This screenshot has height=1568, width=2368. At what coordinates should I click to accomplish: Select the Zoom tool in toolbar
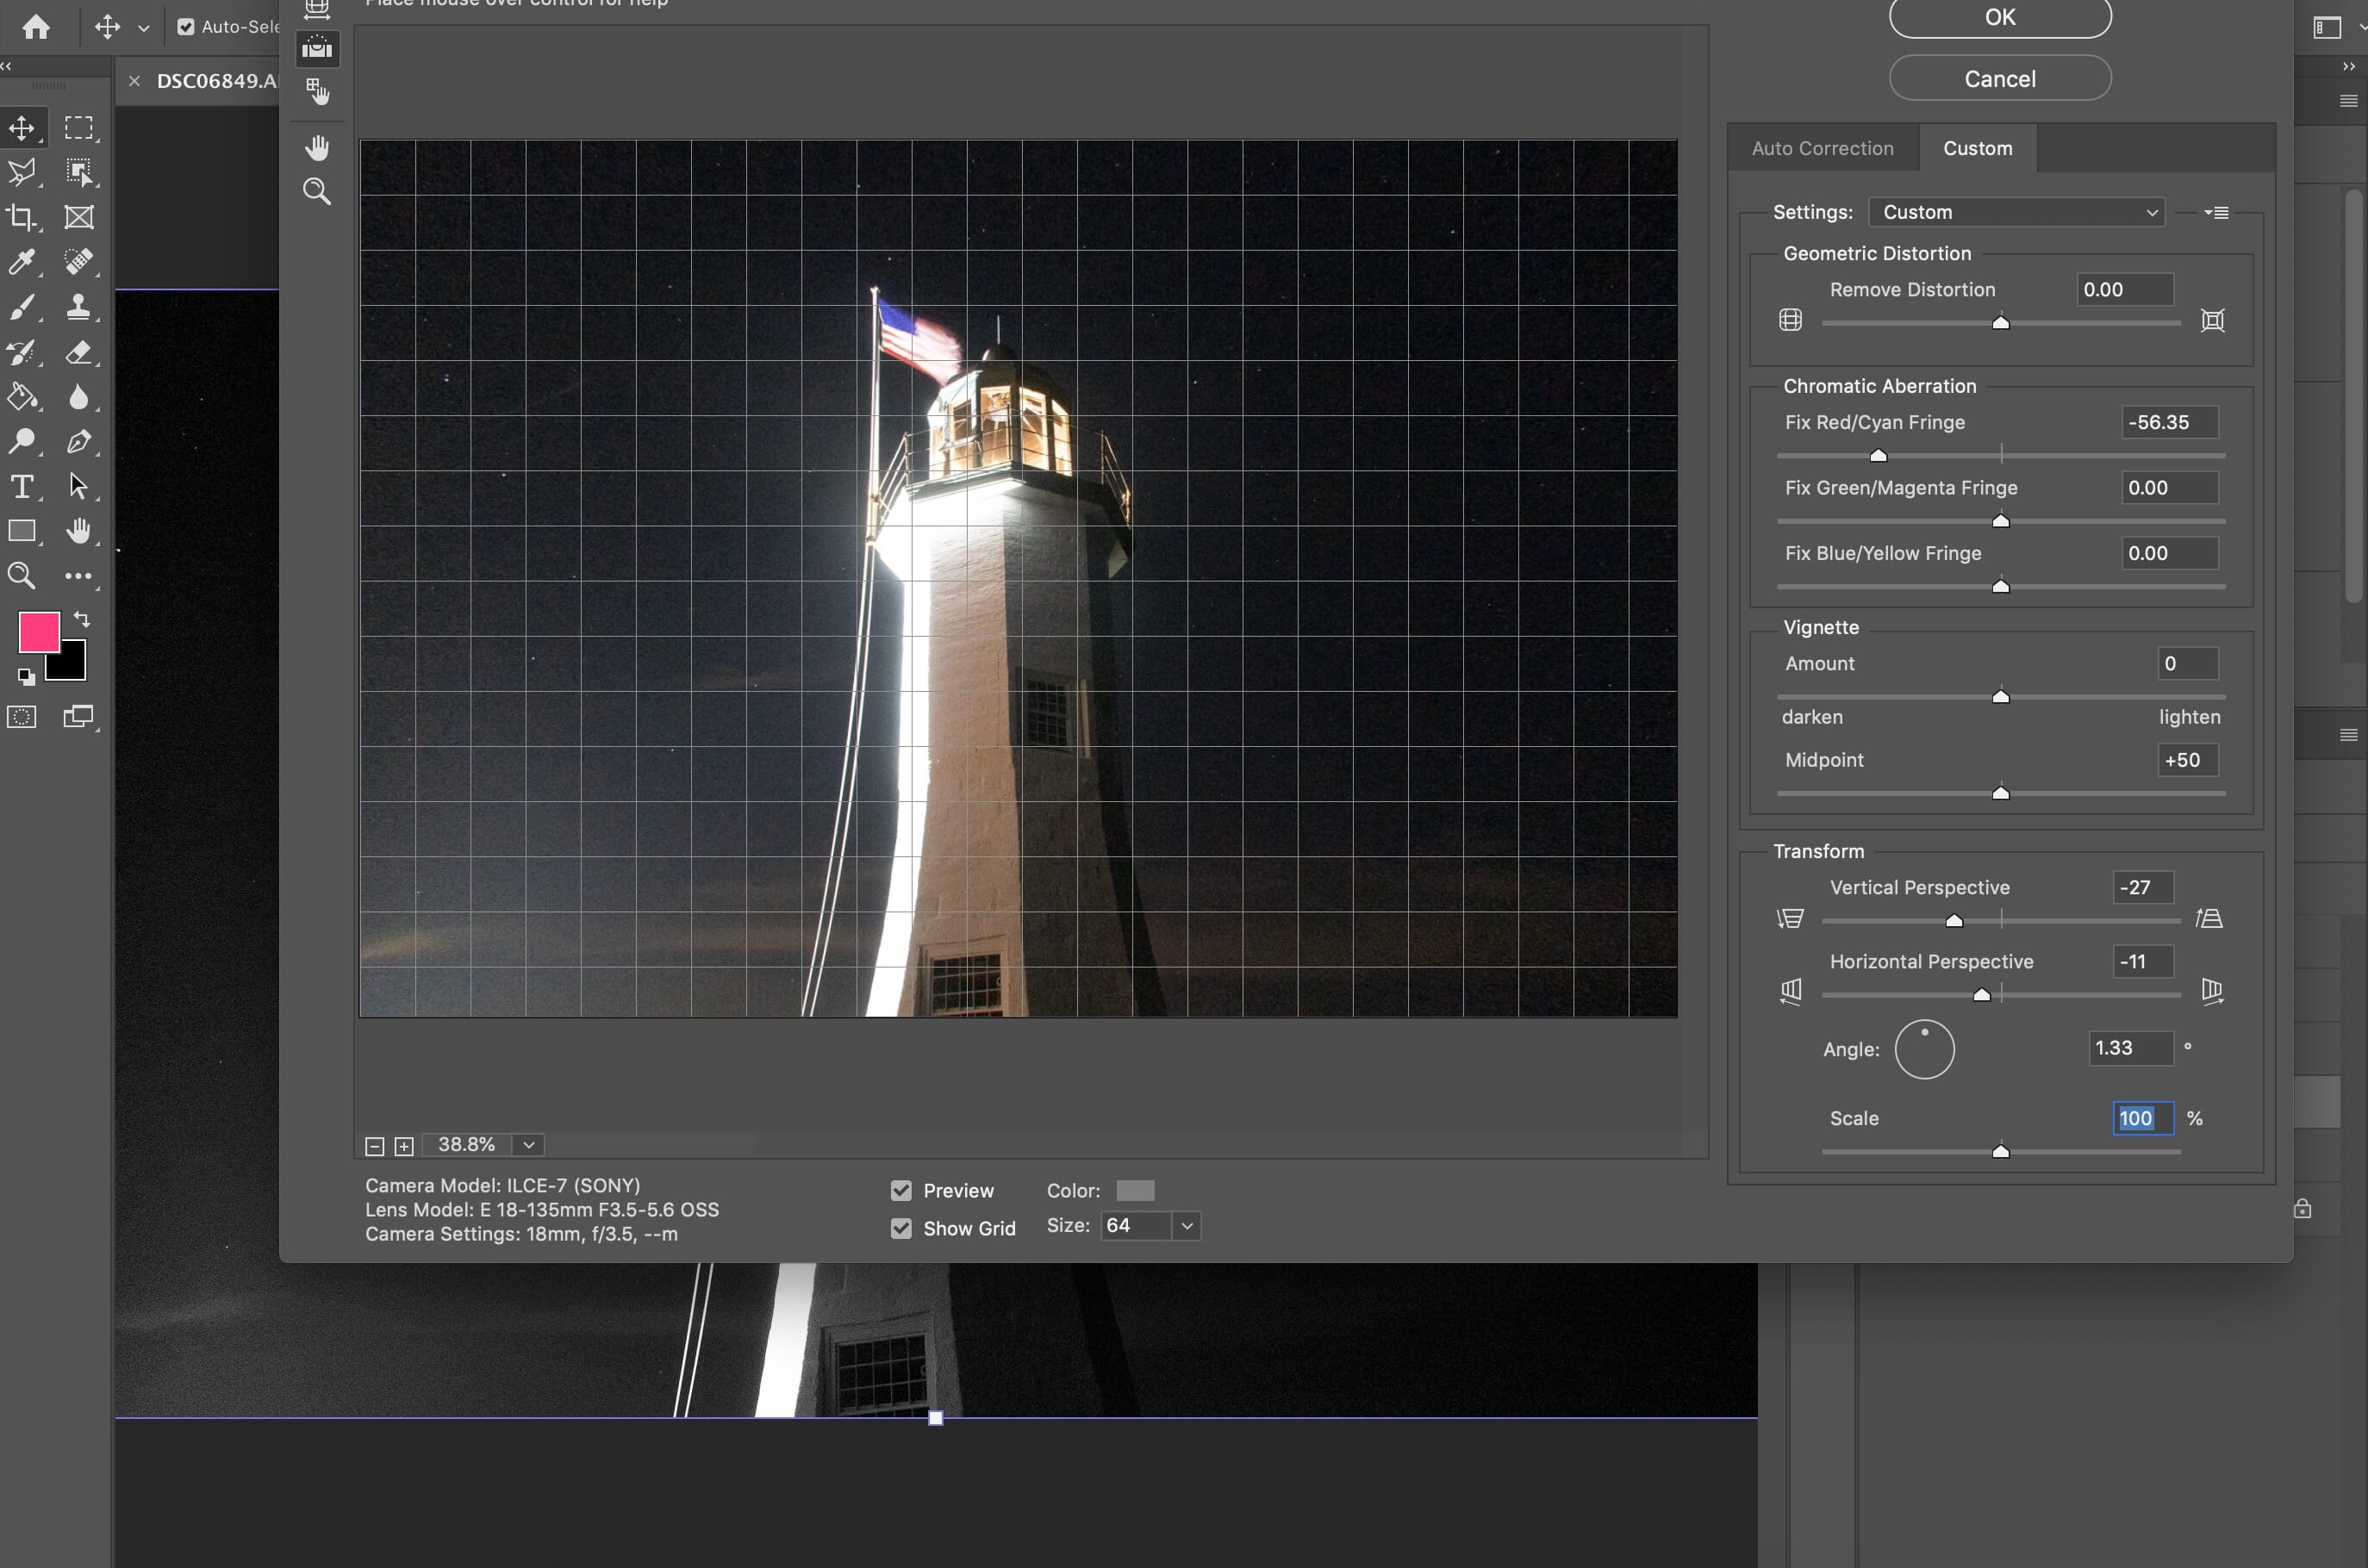pos(22,572)
